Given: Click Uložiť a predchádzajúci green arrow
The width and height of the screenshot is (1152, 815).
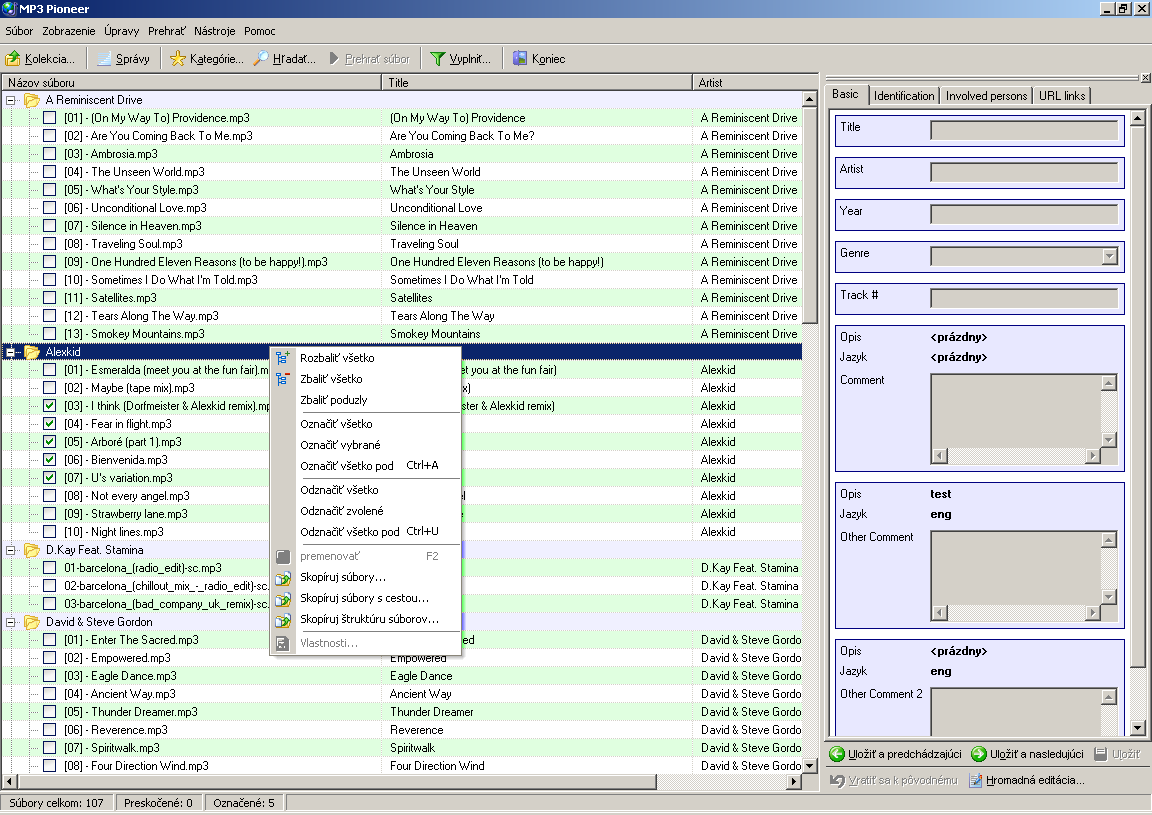Looking at the screenshot, I should [837, 754].
